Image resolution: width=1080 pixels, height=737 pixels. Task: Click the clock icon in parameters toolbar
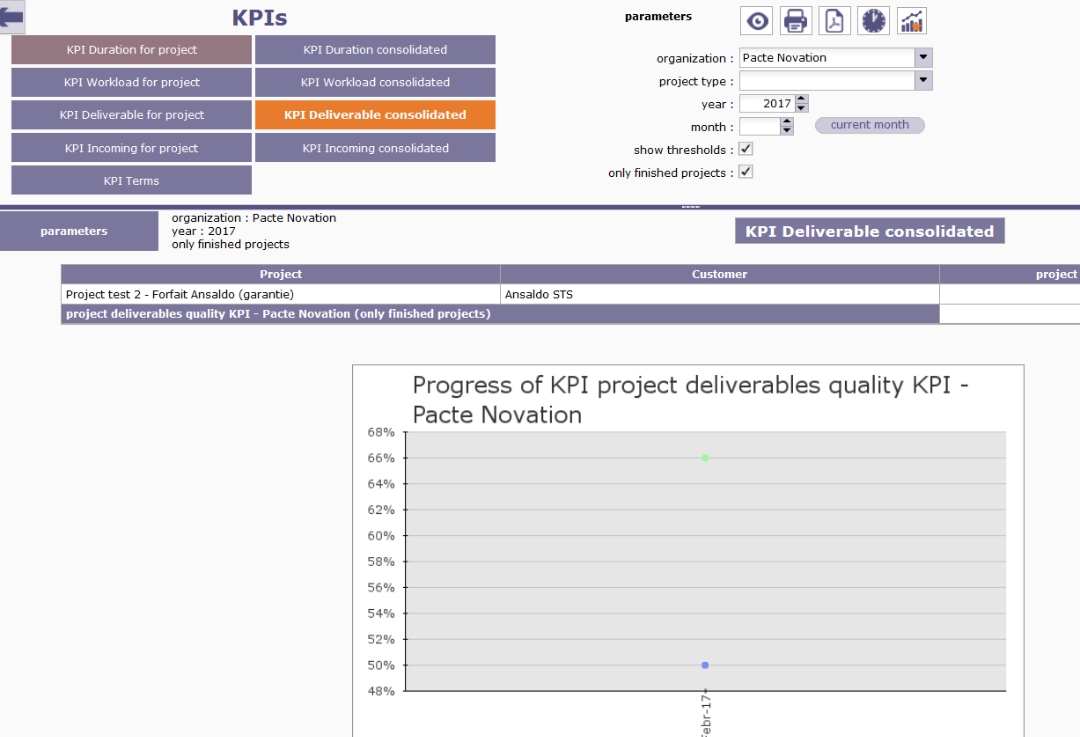[873, 21]
